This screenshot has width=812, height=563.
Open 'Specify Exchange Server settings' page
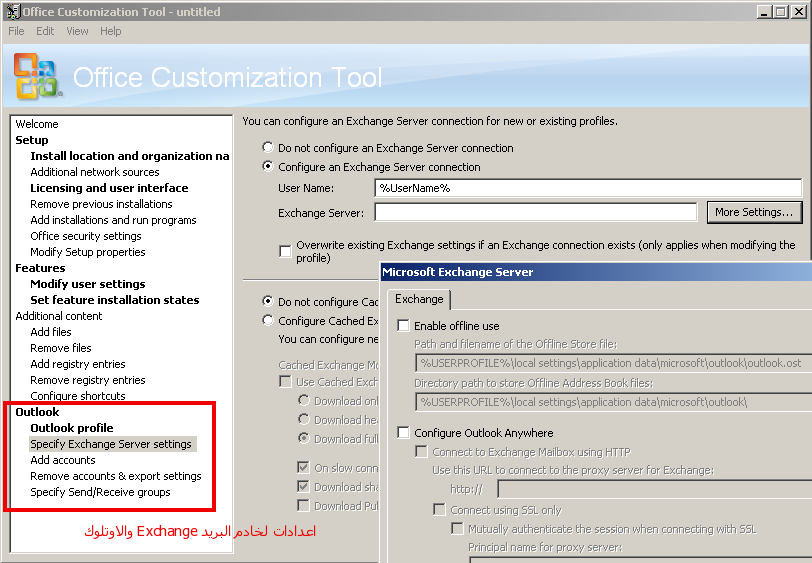pyautogui.click(x=111, y=444)
